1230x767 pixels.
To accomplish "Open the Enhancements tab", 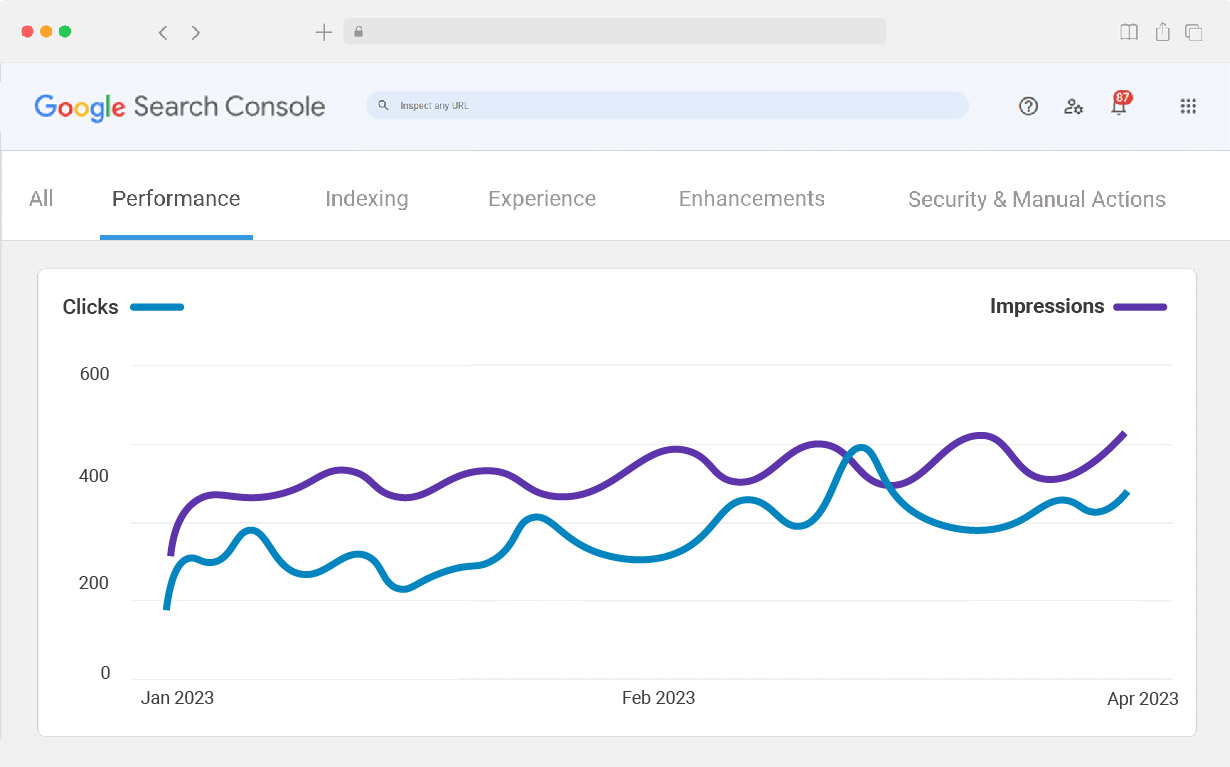I will [x=751, y=199].
